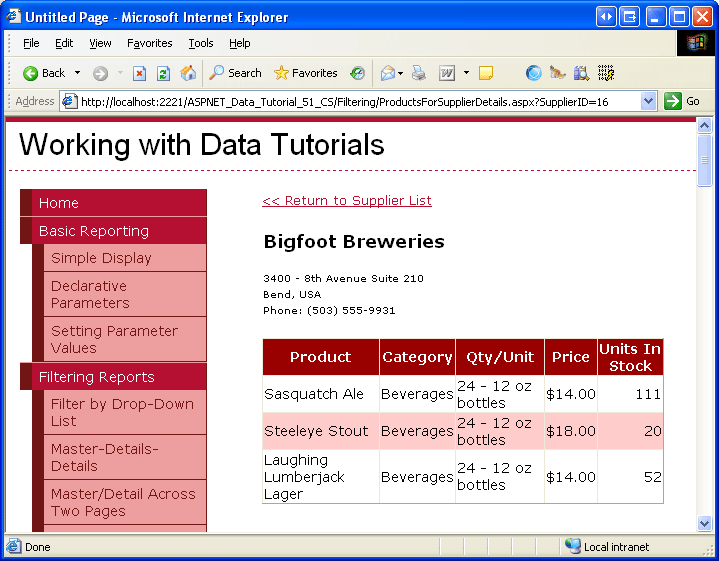Open the Tools menu
Image resolution: width=719 pixels, height=561 pixels.
(201, 43)
